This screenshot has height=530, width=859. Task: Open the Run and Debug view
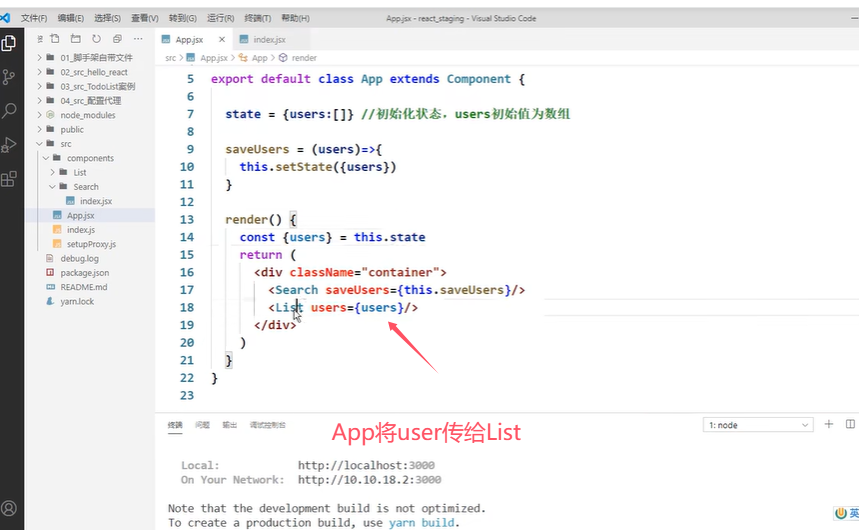click(9, 144)
